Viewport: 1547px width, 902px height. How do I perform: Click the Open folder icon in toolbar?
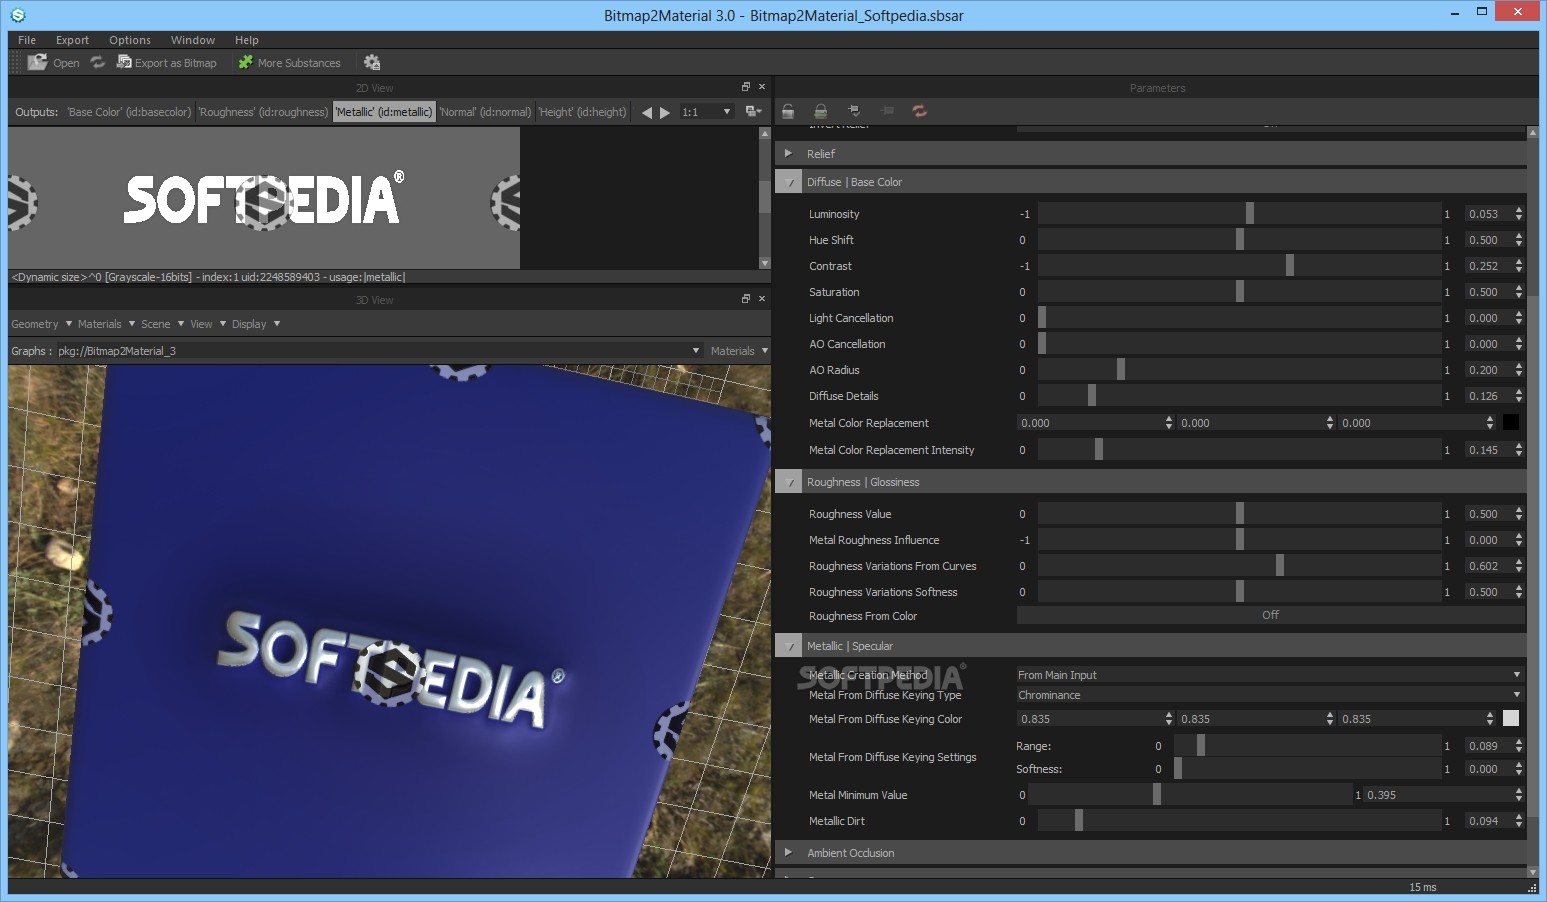[37, 62]
